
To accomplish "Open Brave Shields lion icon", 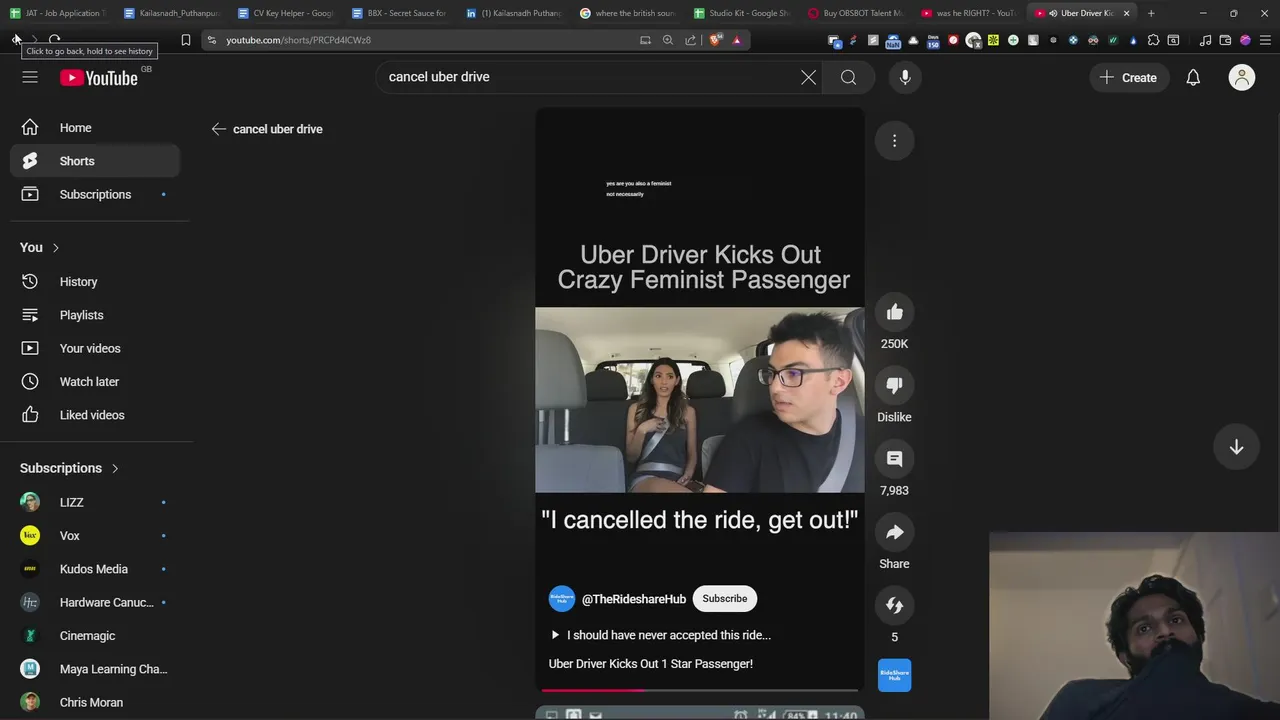I will coord(715,40).
